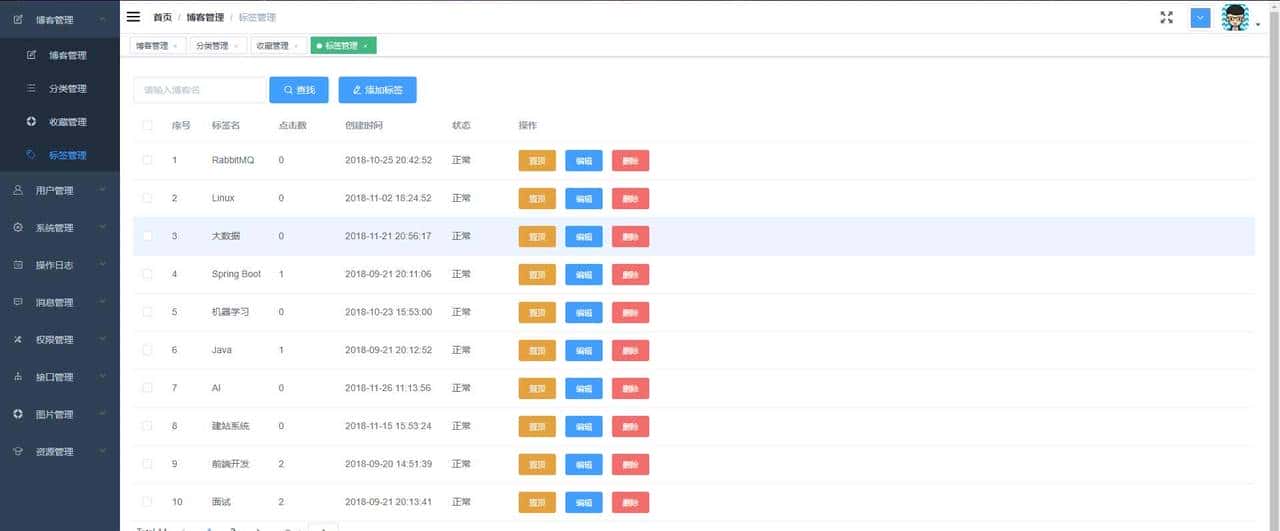Viewport: 1280px width, 531px height.
Task: Close the 收藏管理 tab with its x
Action: click(296, 46)
